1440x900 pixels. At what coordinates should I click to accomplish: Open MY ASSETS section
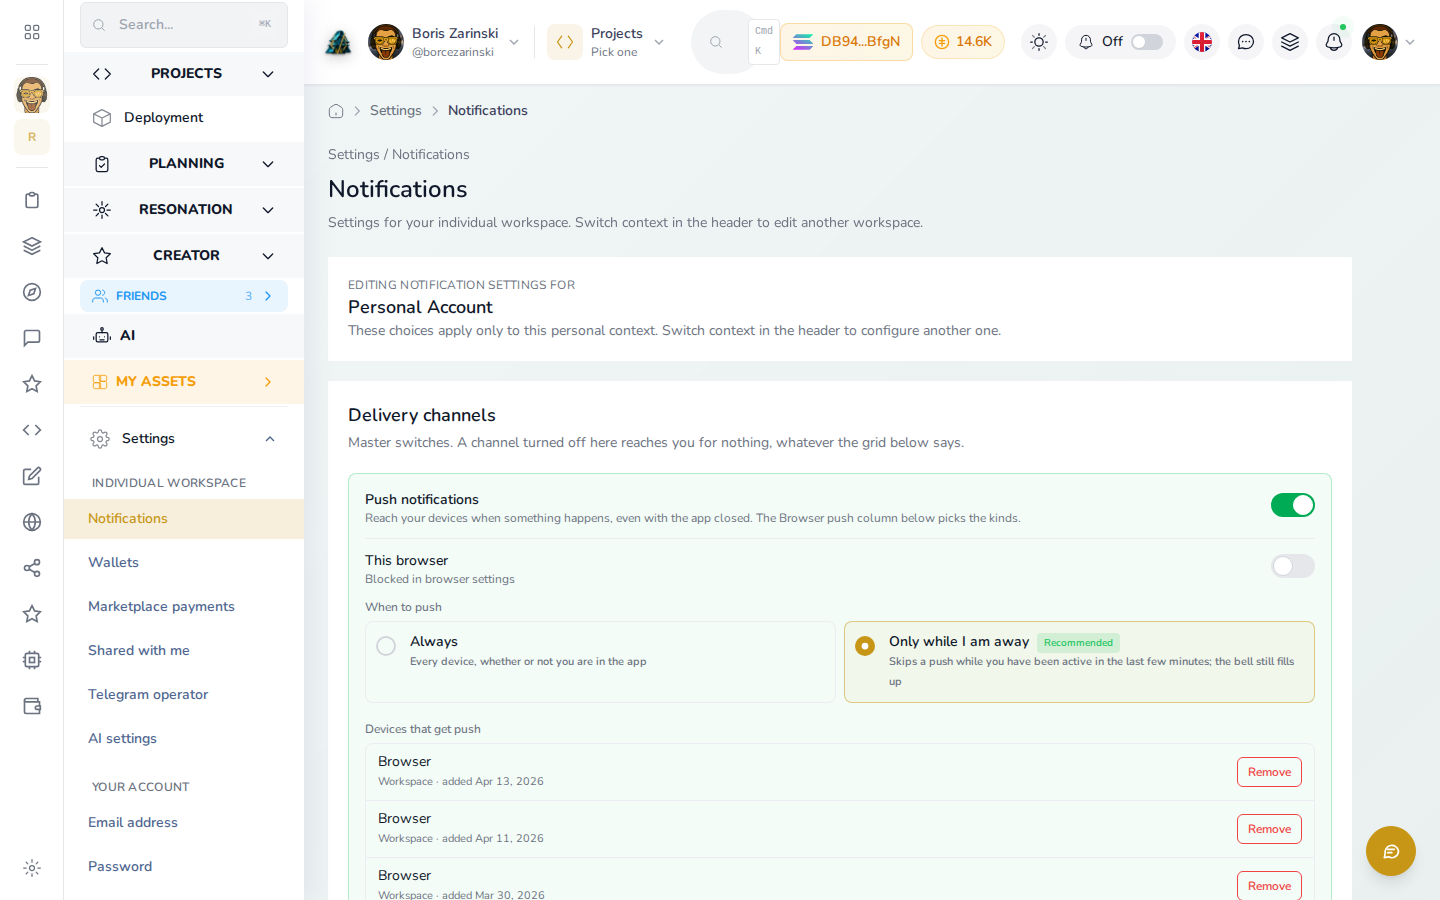184,382
